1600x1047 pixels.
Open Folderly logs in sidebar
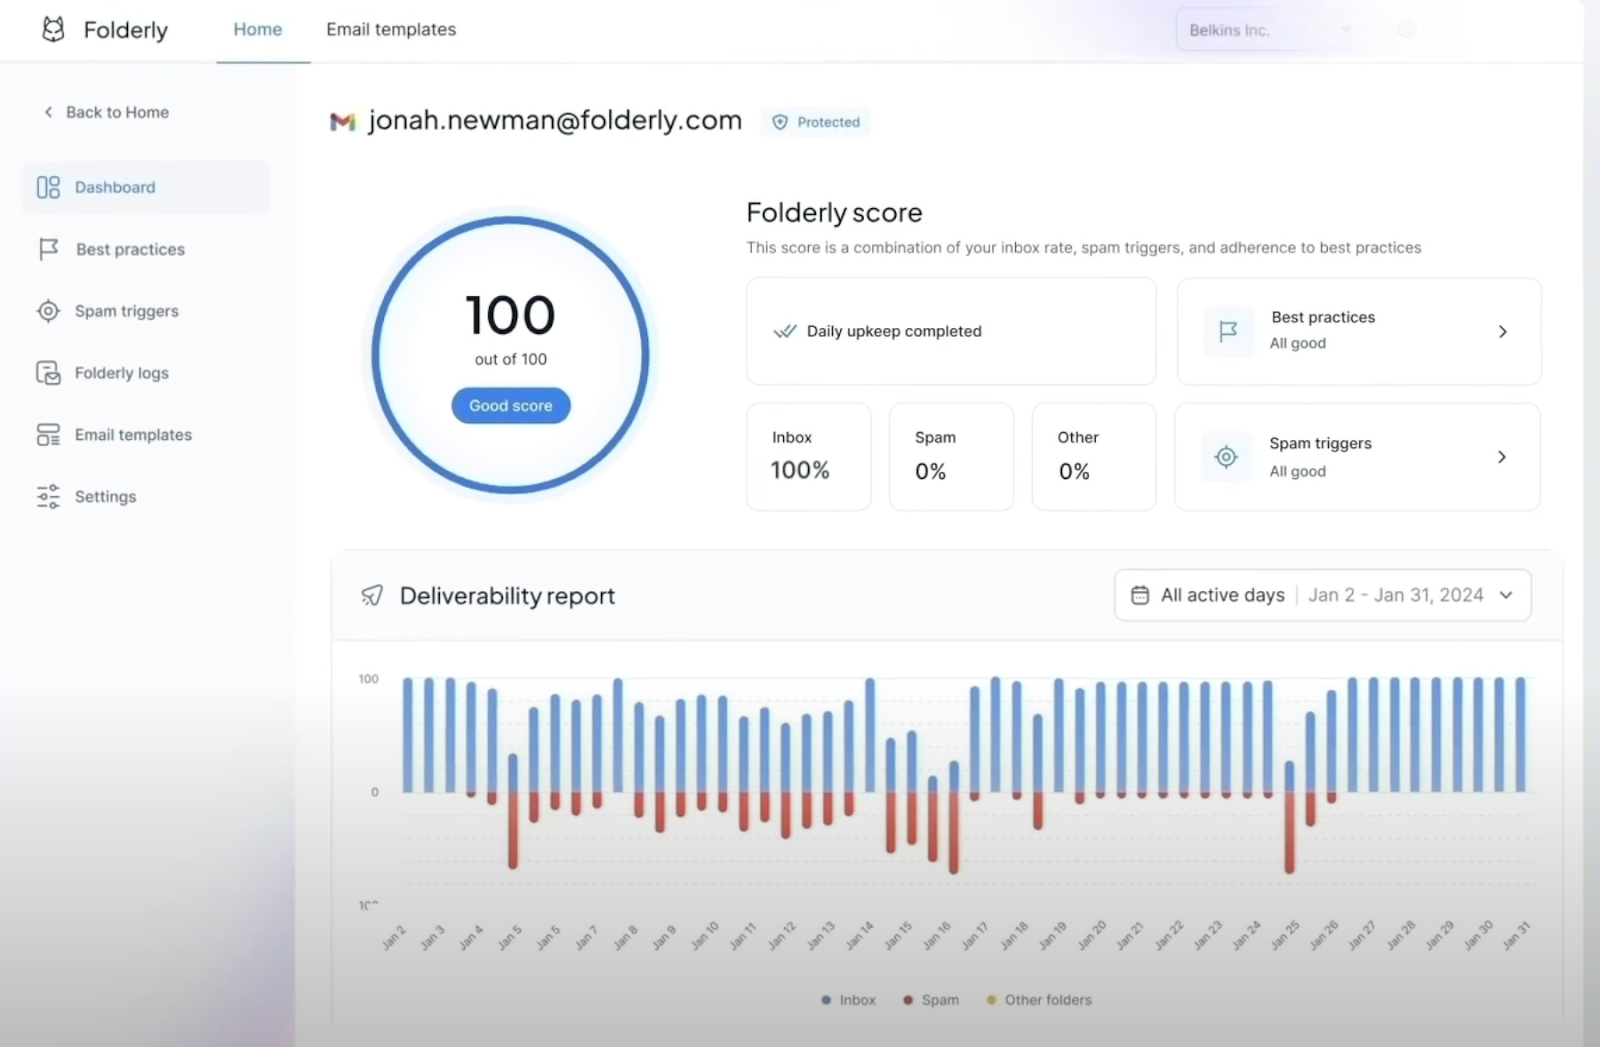click(x=121, y=373)
